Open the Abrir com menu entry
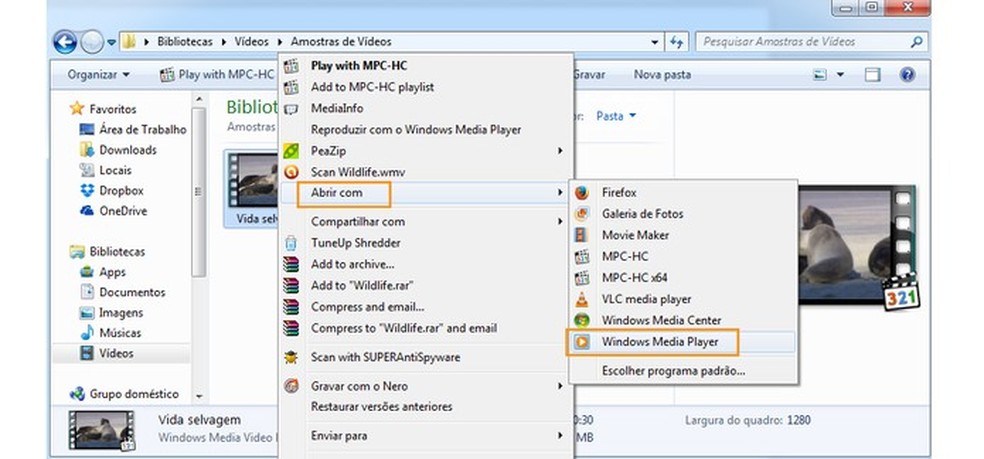Screen dimensions: 984x459 coord(425,193)
